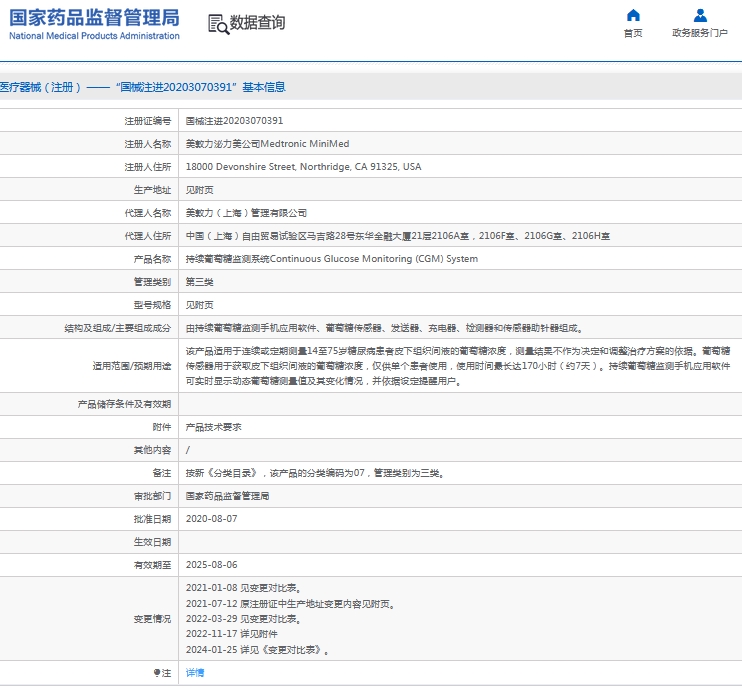This screenshot has height=689, width=742.
Task: Click the 注册人名称 row label
Action: 147,144
